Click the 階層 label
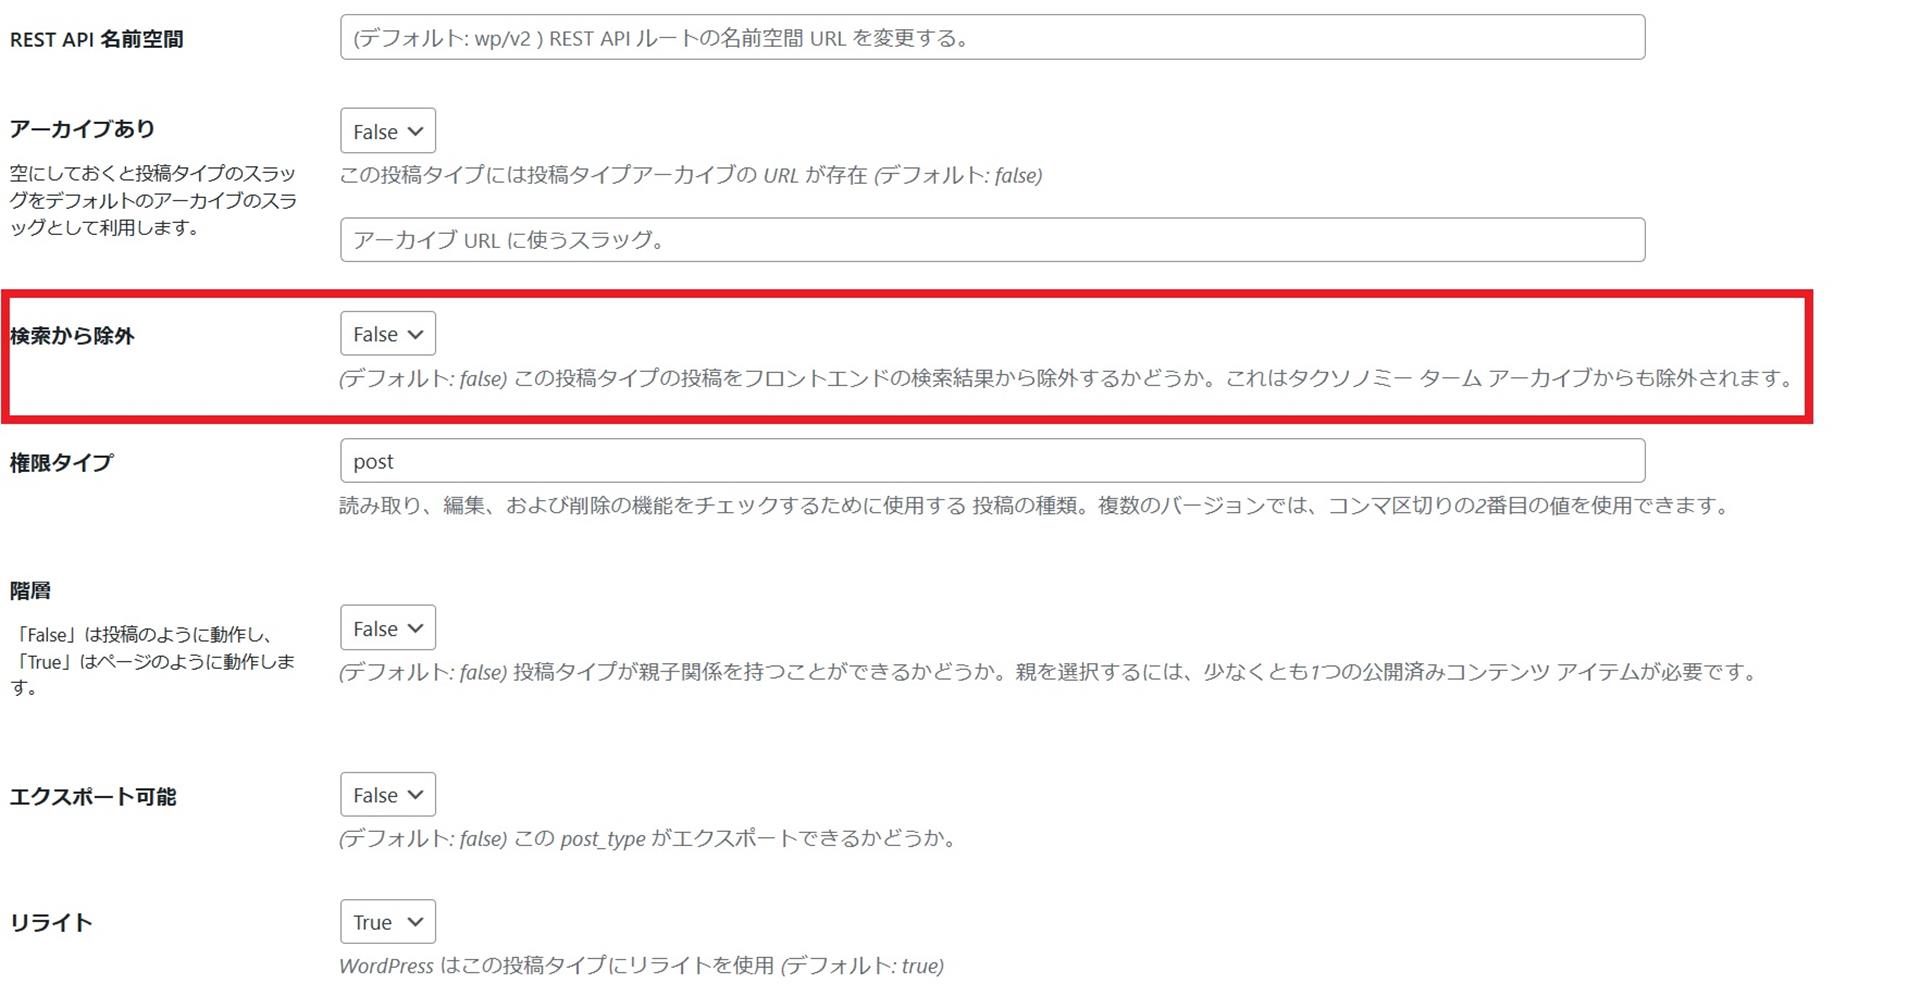1920x1008 pixels. tap(30, 591)
